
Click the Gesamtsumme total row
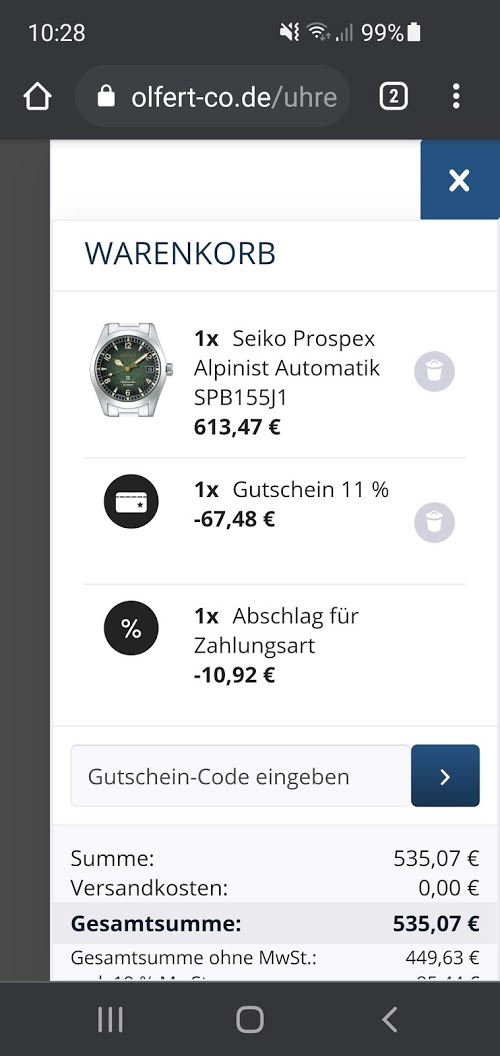pos(275,923)
